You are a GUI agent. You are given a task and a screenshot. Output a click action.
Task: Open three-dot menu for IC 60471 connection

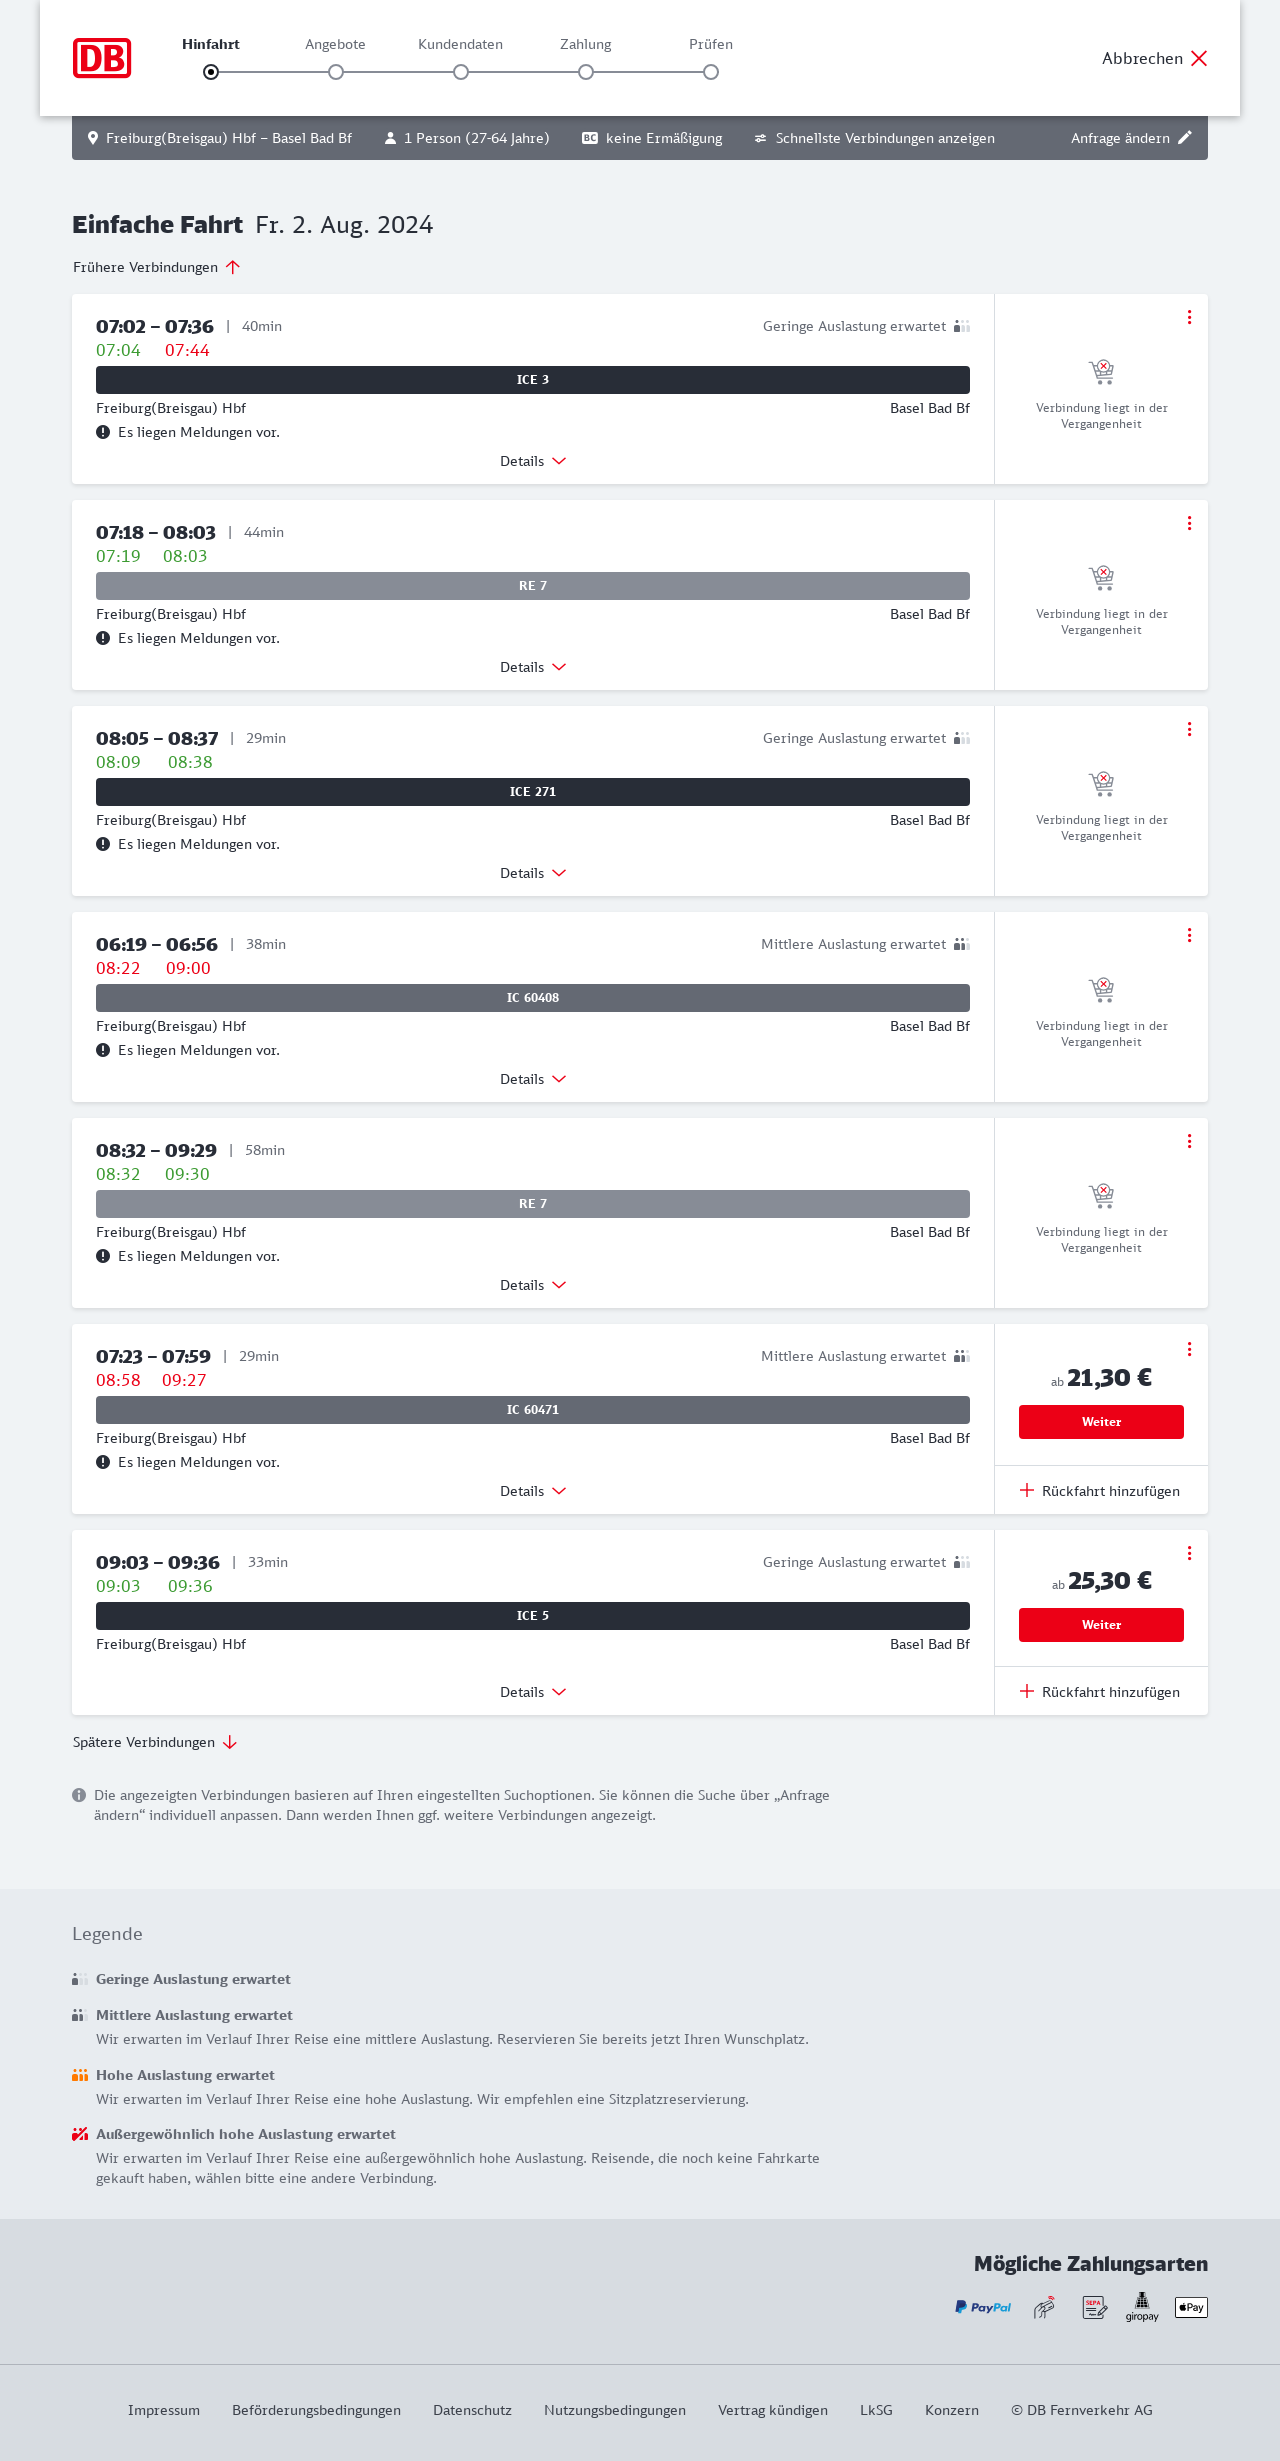[x=1189, y=1349]
